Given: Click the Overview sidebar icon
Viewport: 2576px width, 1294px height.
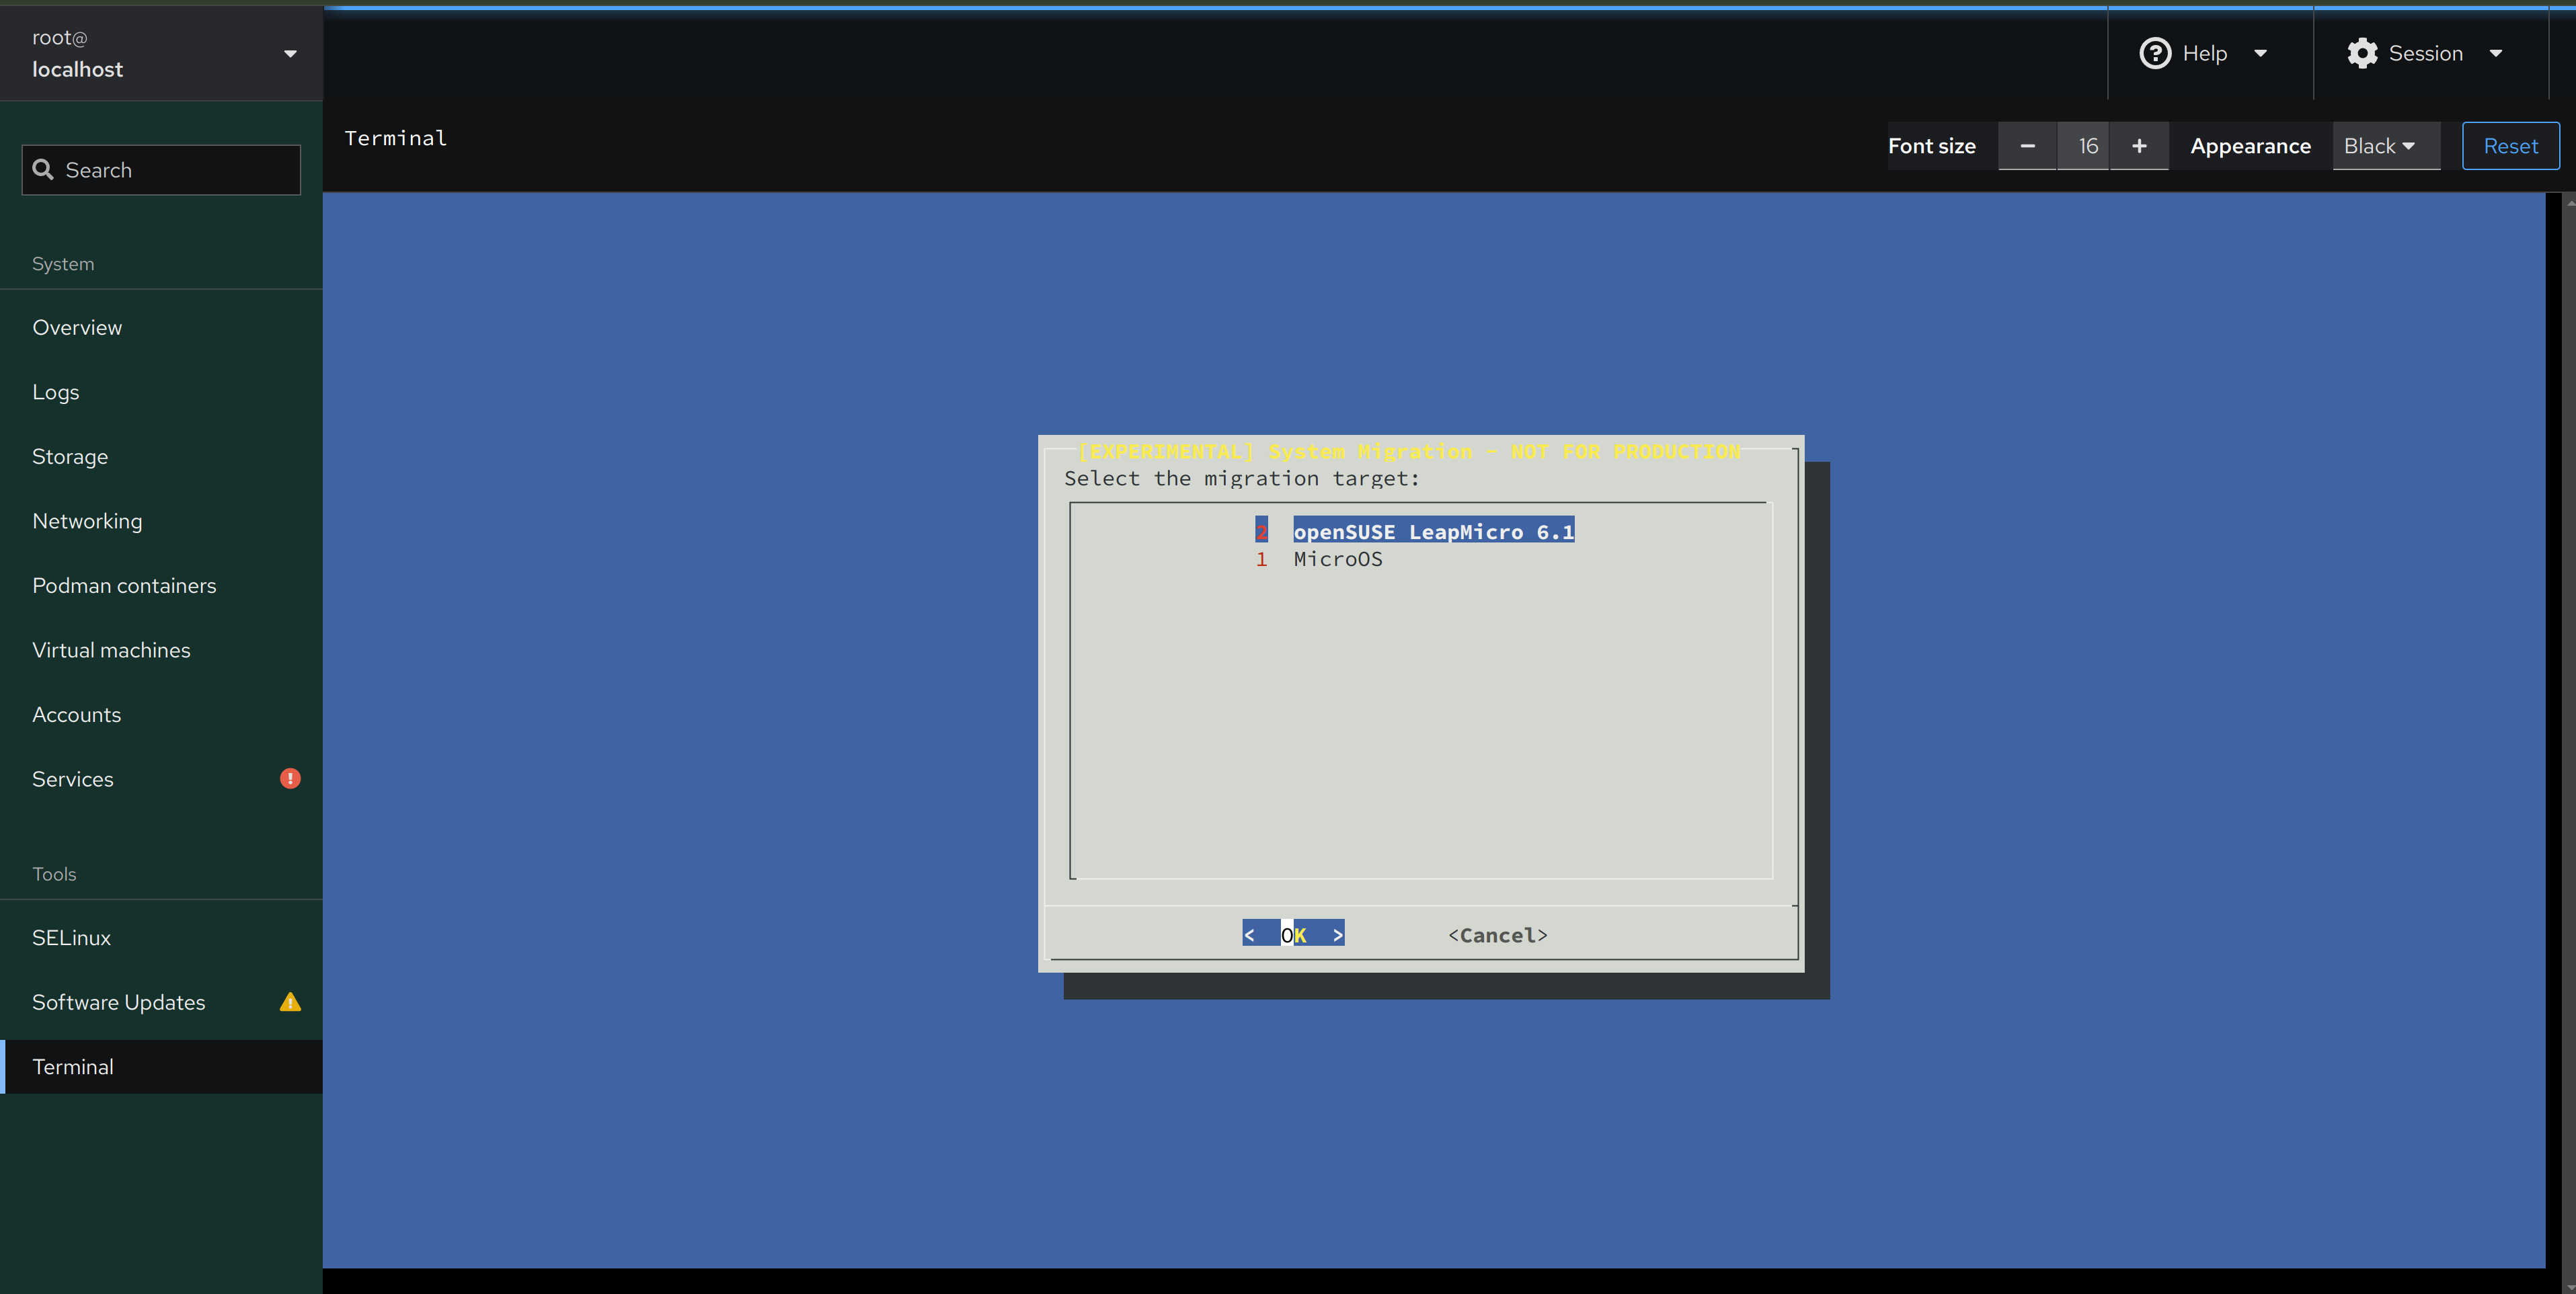Looking at the screenshot, I should (76, 327).
